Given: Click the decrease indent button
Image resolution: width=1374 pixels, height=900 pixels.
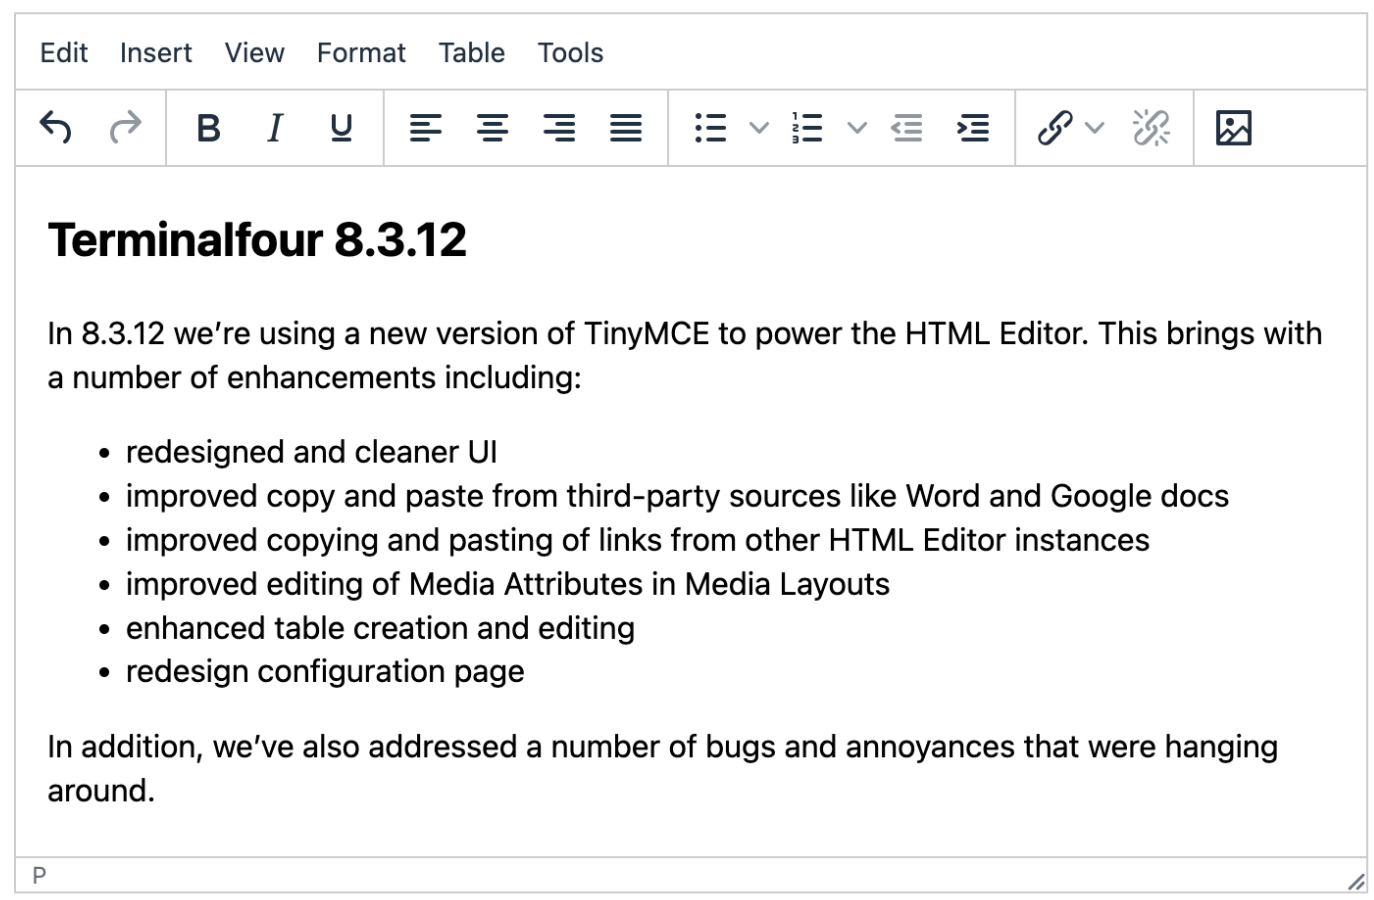Looking at the screenshot, I should coord(906,128).
